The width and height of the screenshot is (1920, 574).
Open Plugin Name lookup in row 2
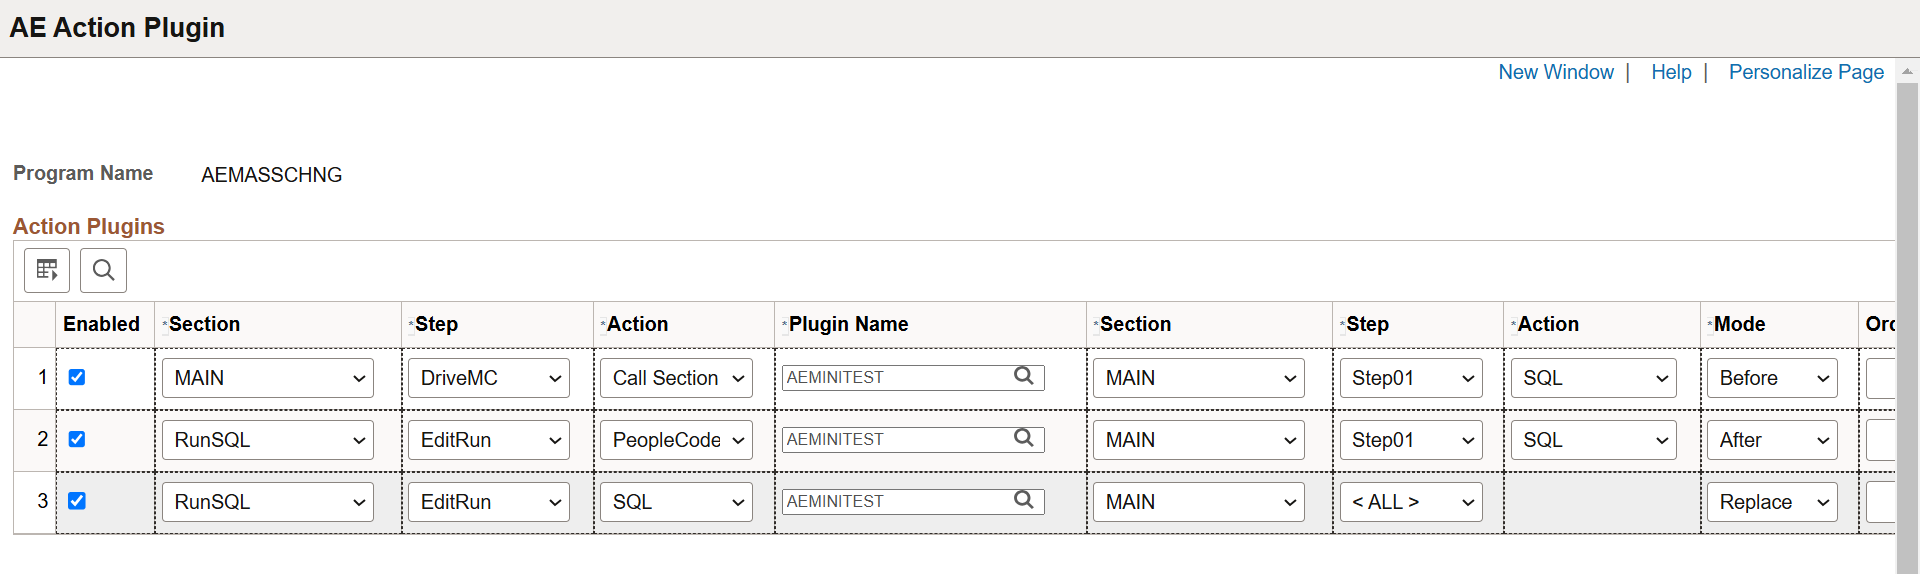1023,438
